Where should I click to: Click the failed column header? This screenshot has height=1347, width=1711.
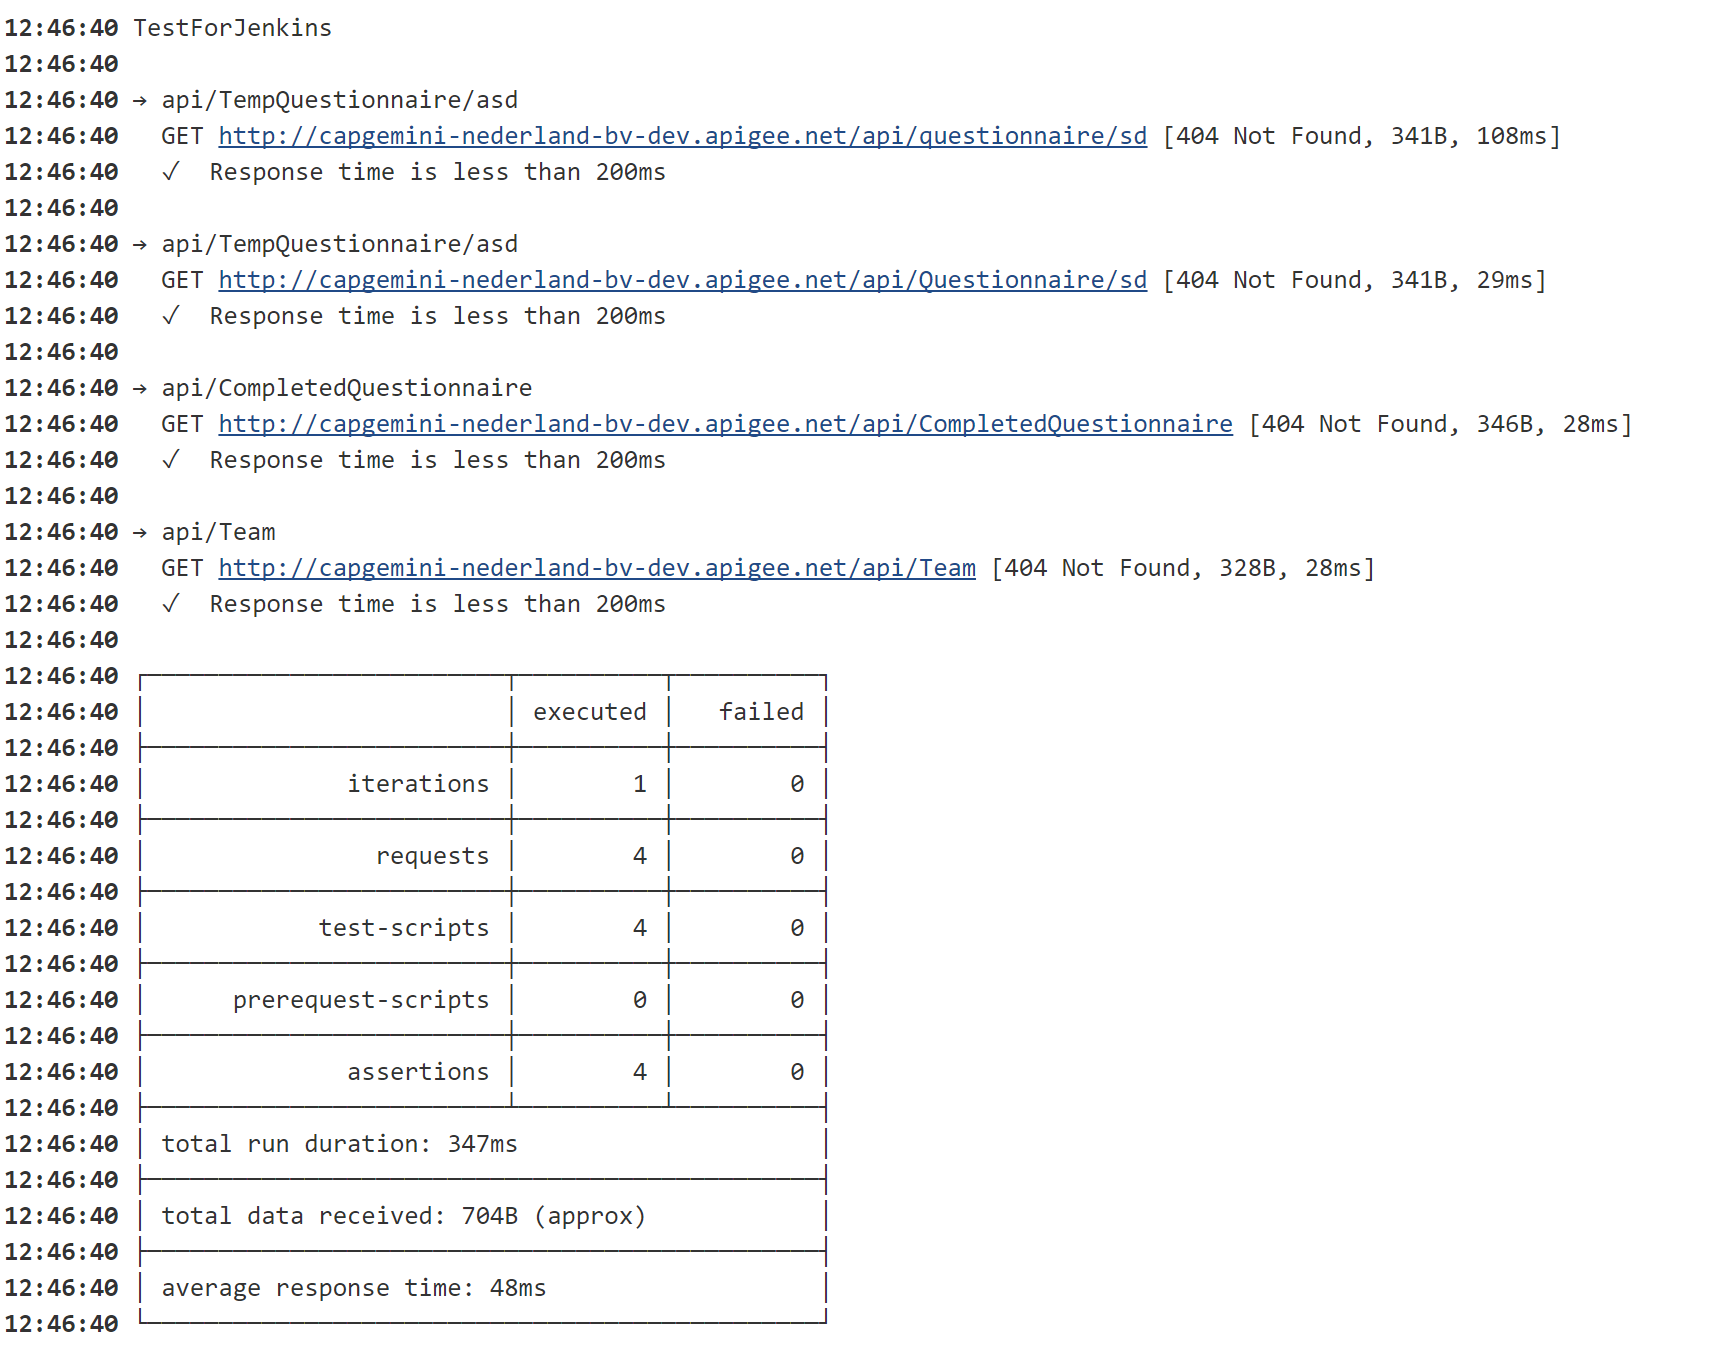[x=761, y=712]
